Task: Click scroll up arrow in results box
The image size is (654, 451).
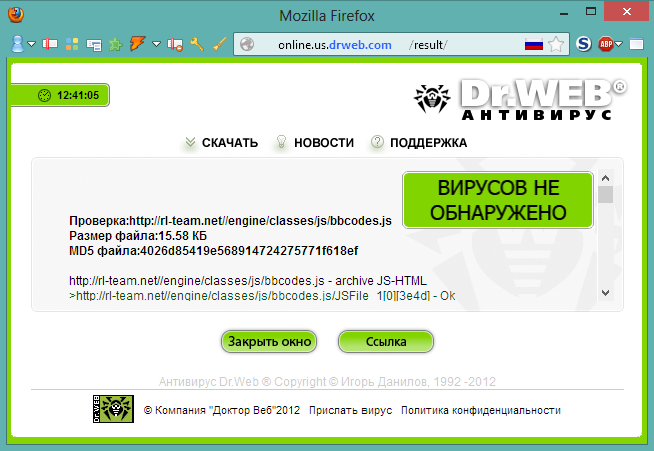Action: tap(606, 178)
